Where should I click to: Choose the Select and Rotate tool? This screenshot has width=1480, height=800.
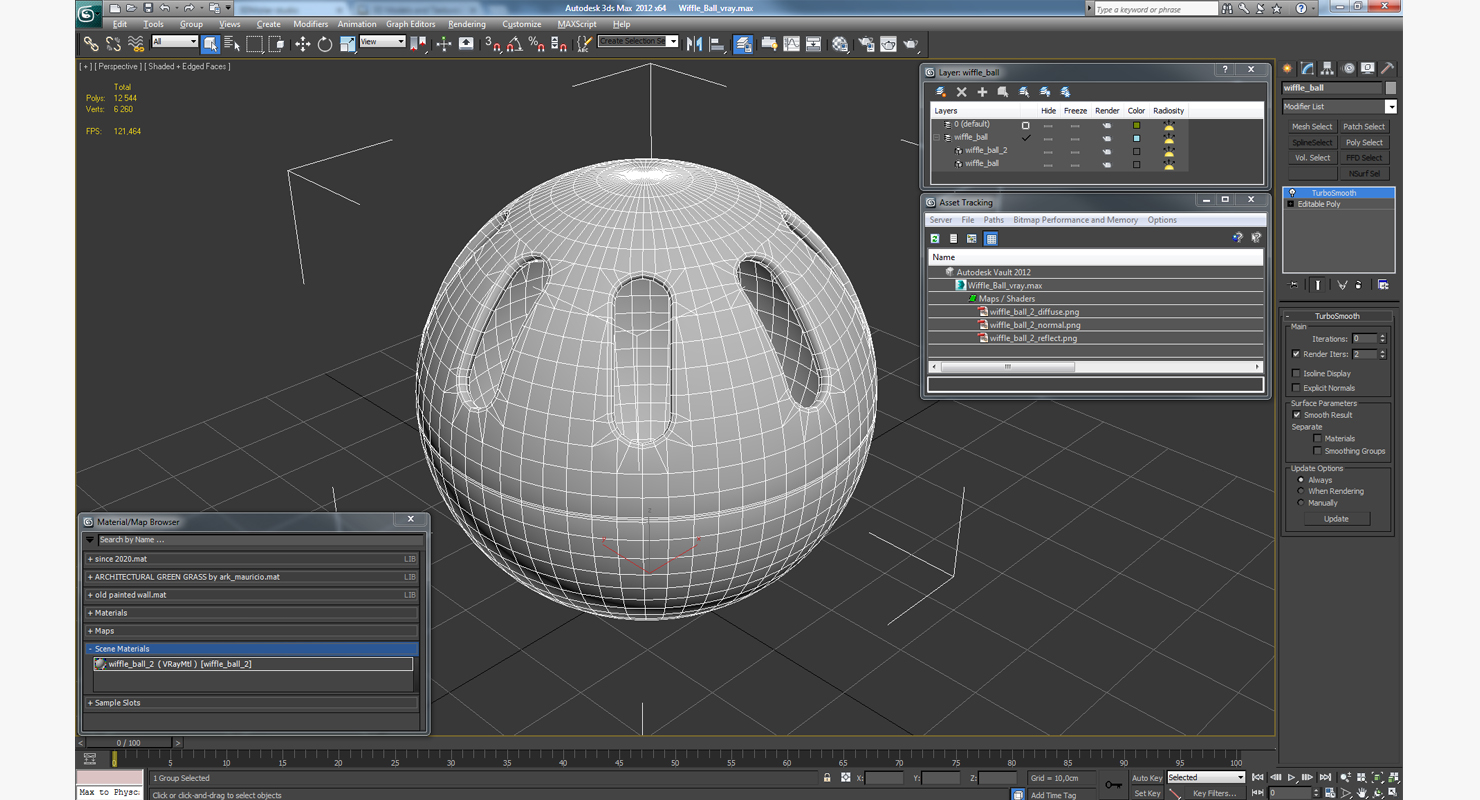tap(325, 44)
